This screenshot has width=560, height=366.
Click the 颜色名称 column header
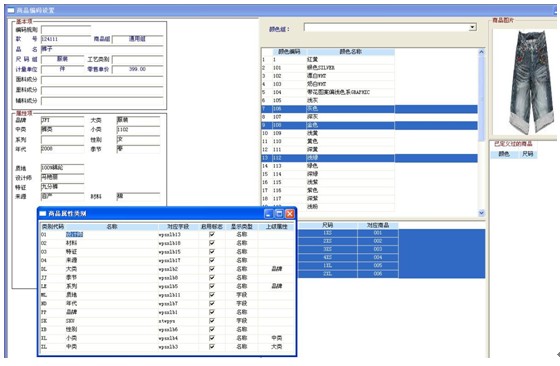click(350, 52)
